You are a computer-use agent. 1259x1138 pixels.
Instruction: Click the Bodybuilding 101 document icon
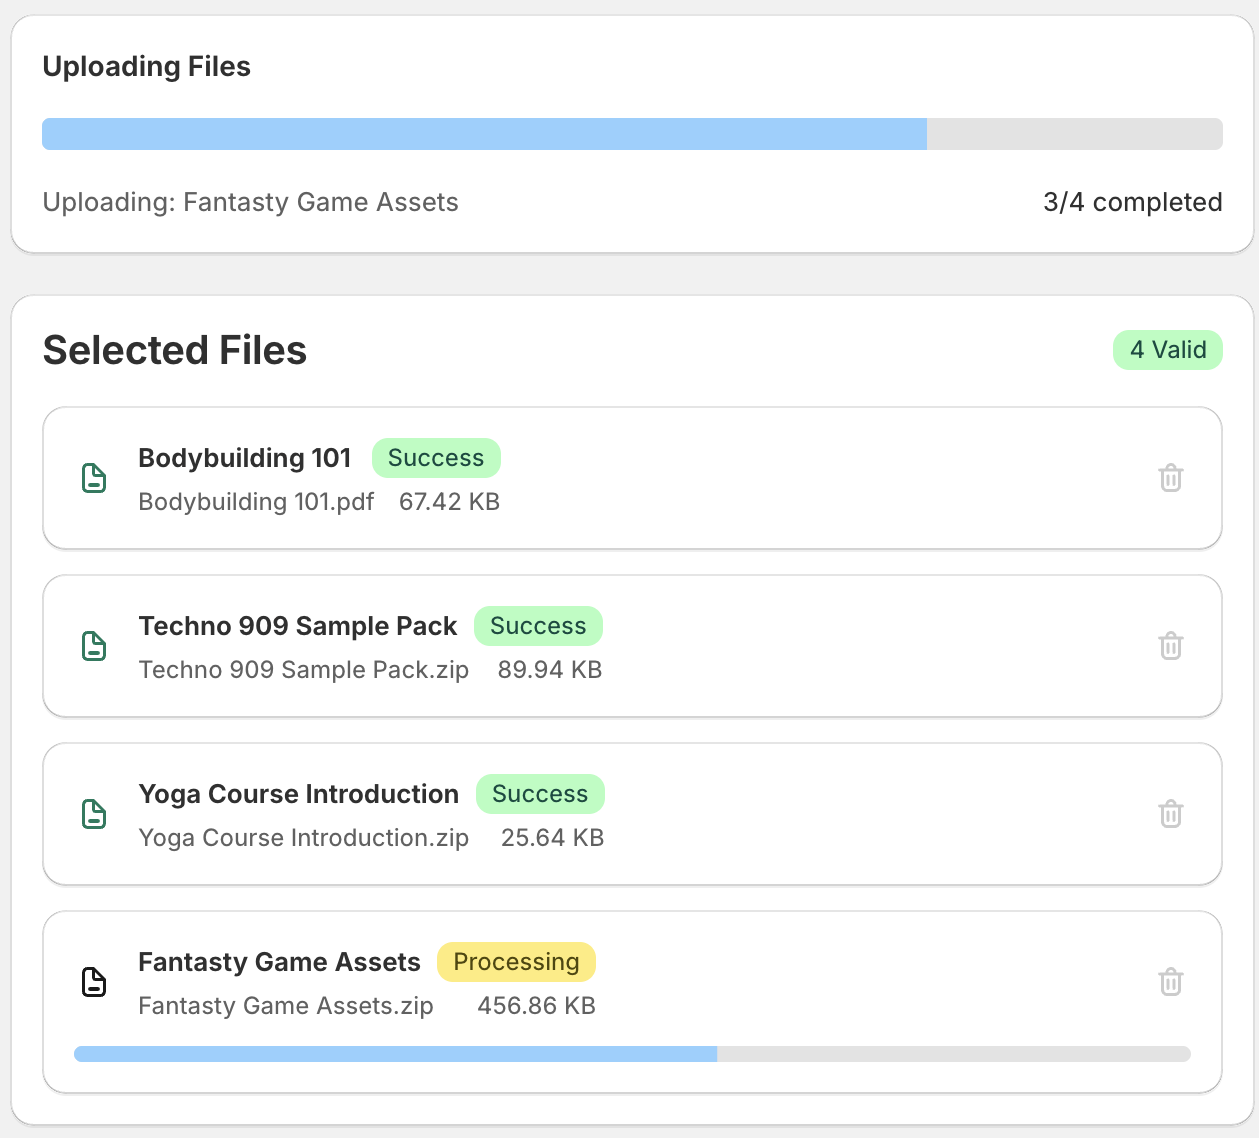coord(94,478)
